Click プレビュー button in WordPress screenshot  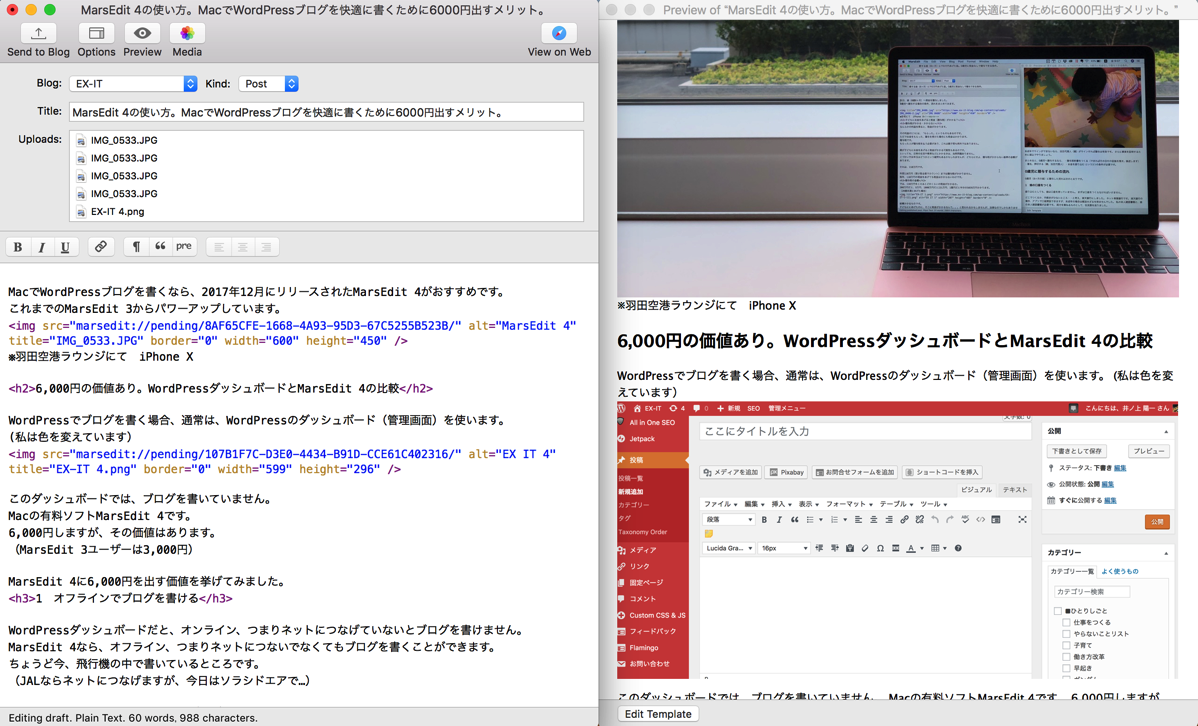coord(1148,451)
